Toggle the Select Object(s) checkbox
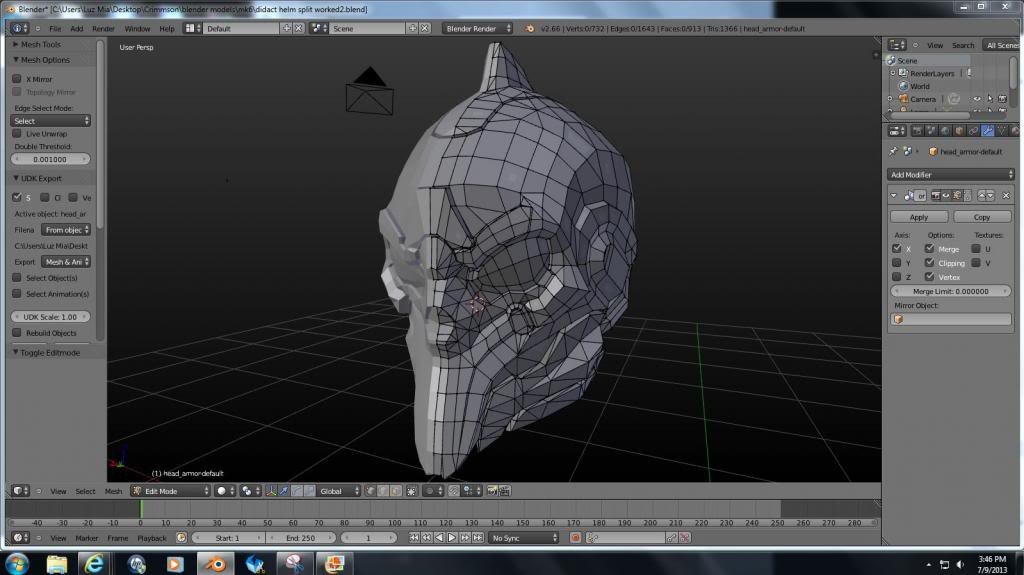1024x575 pixels. pos(17,278)
